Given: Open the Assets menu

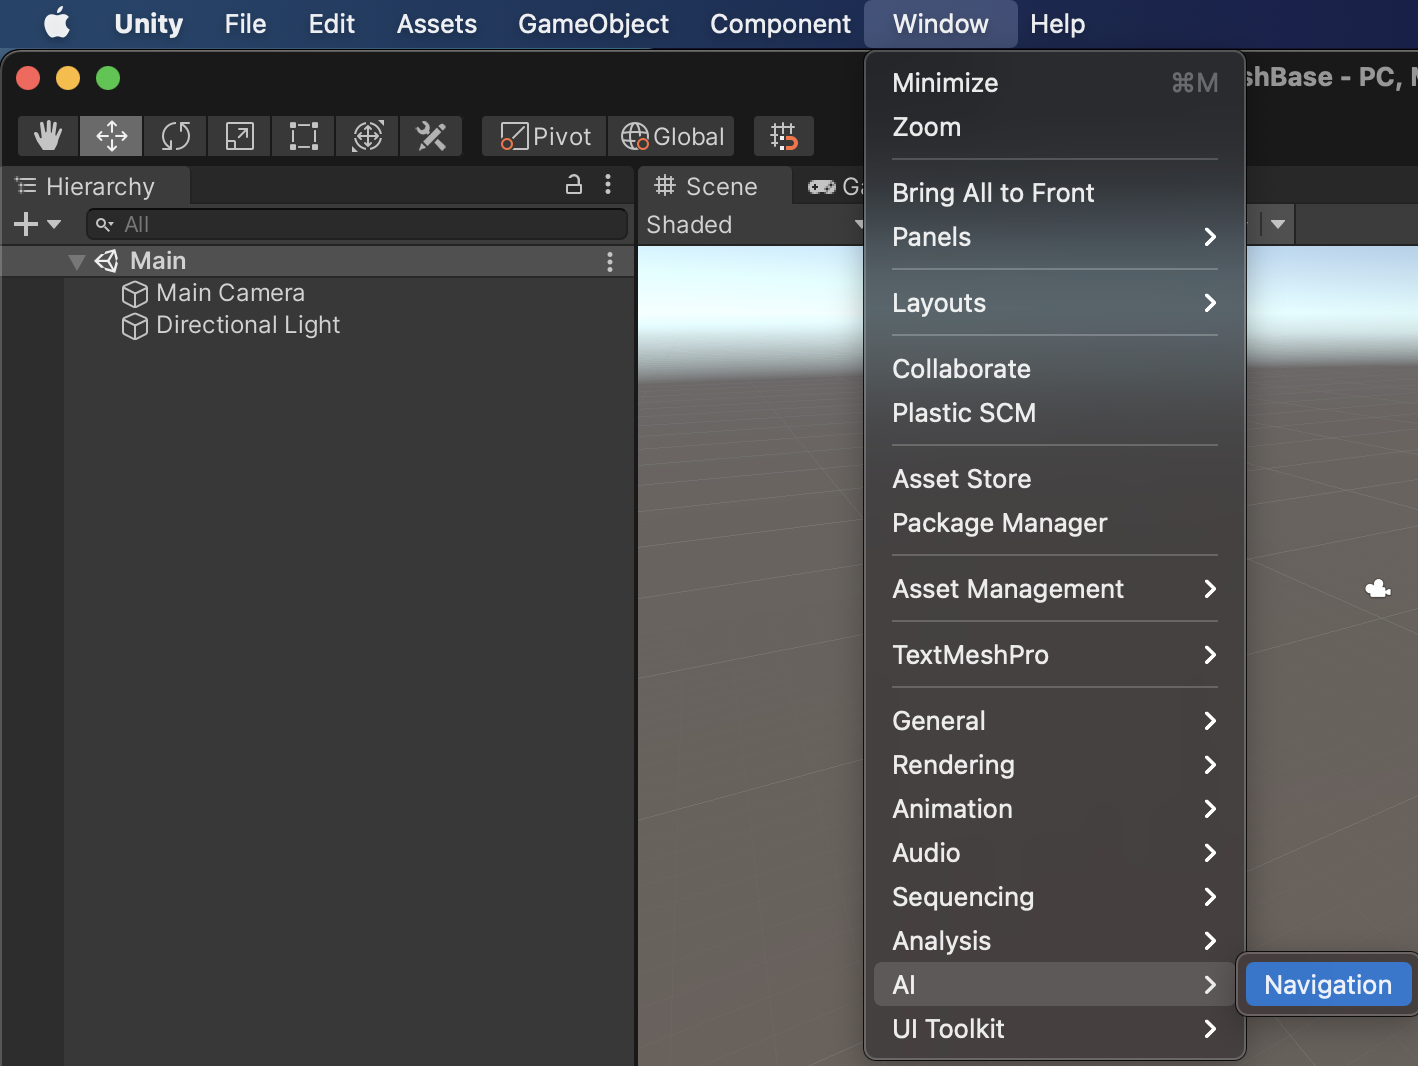Looking at the screenshot, I should (437, 23).
